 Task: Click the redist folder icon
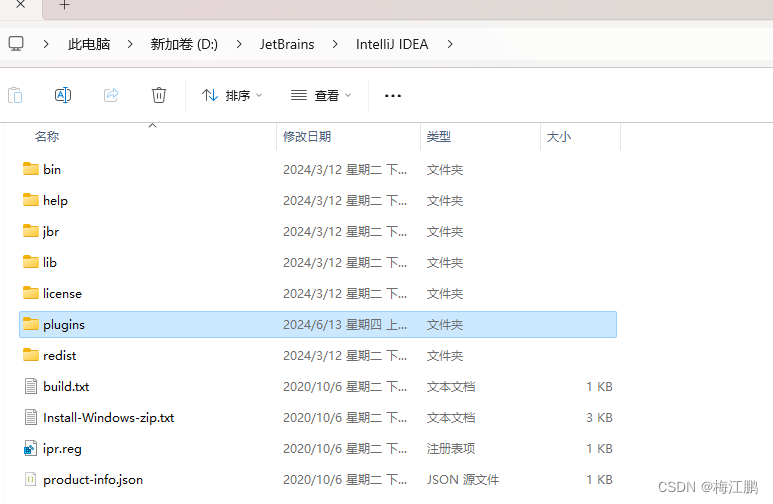point(31,355)
